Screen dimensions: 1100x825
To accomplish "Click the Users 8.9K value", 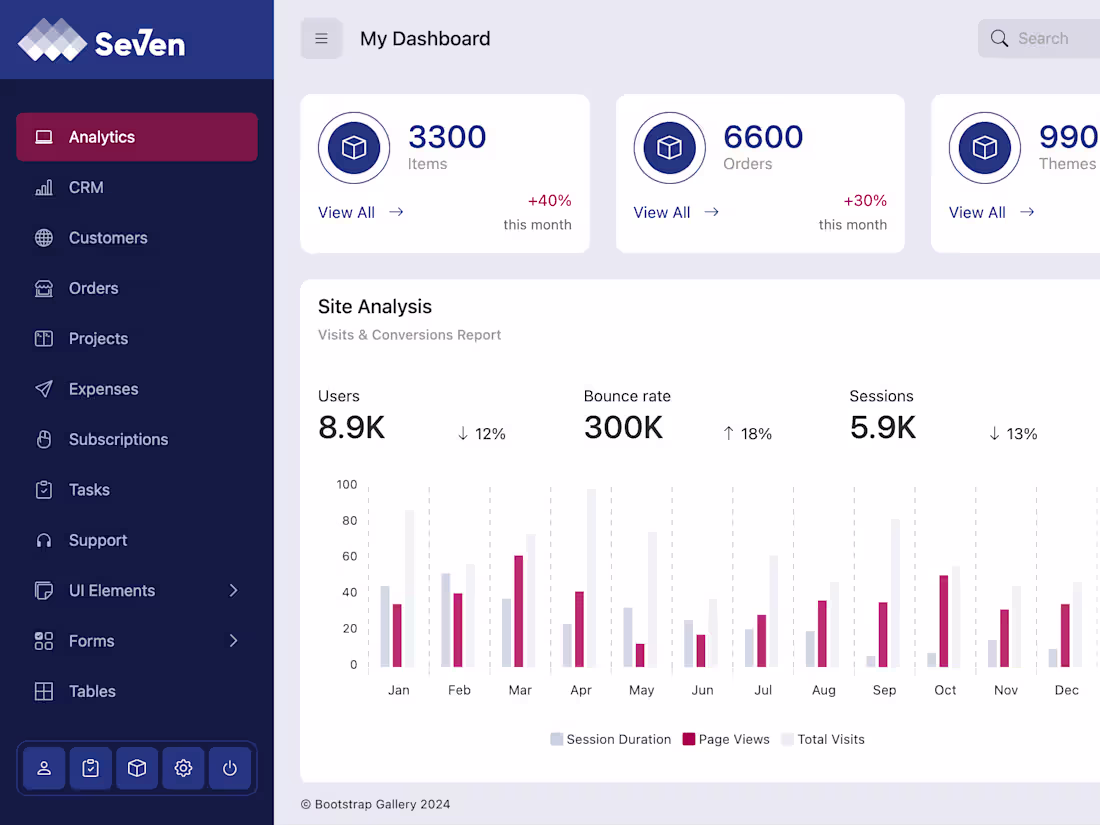I will tap(351, 427).
